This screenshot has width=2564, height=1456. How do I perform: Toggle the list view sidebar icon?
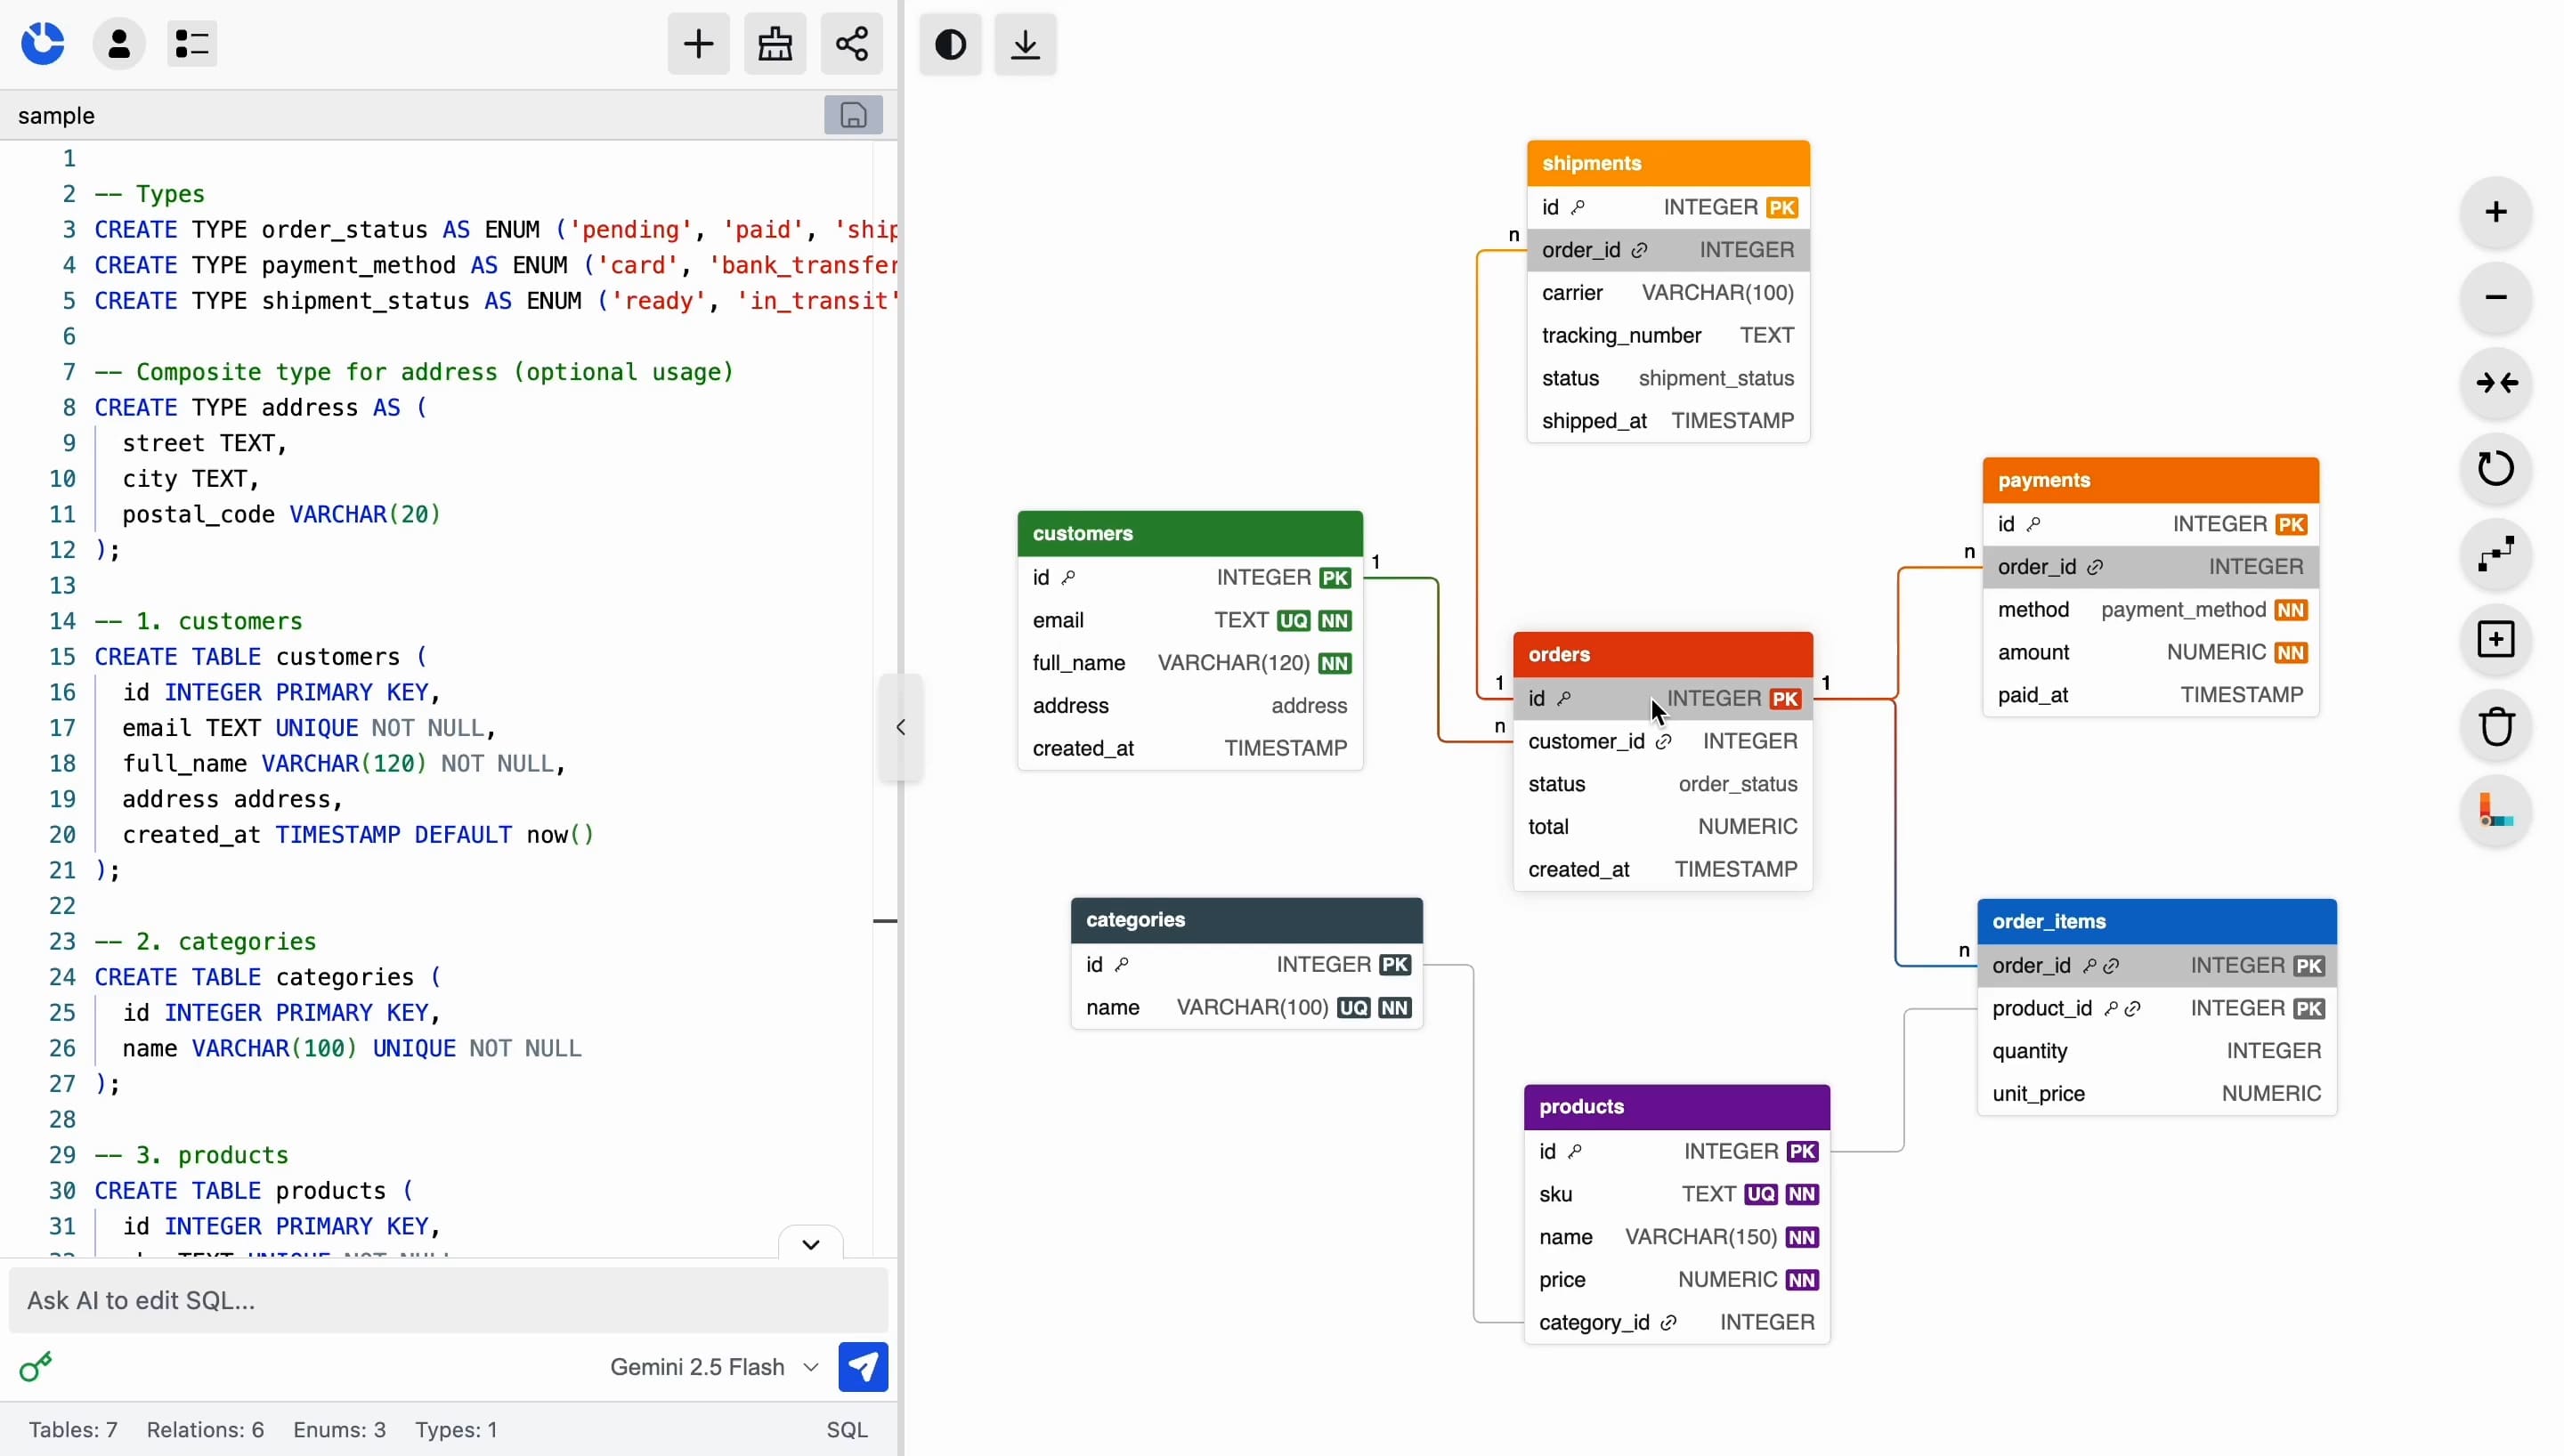(x=191, y=44)
